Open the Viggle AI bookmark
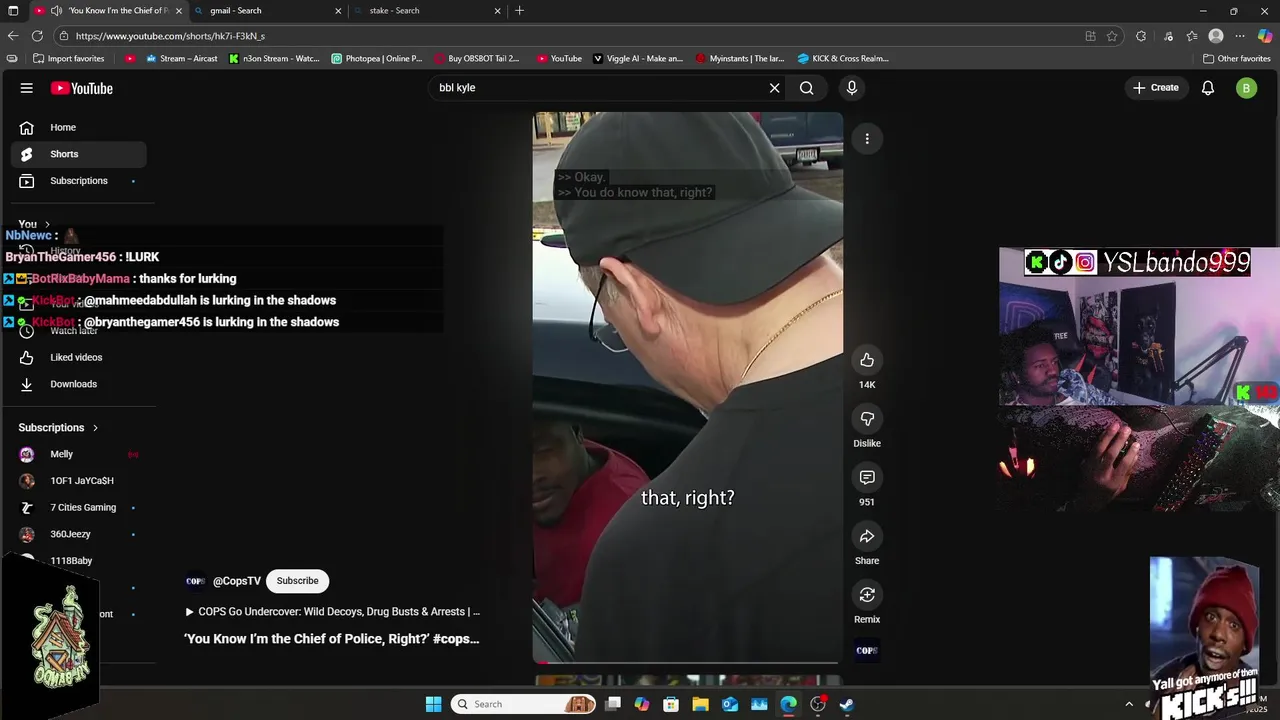This screenshot has height=720, width=1280. coord(638,59)
